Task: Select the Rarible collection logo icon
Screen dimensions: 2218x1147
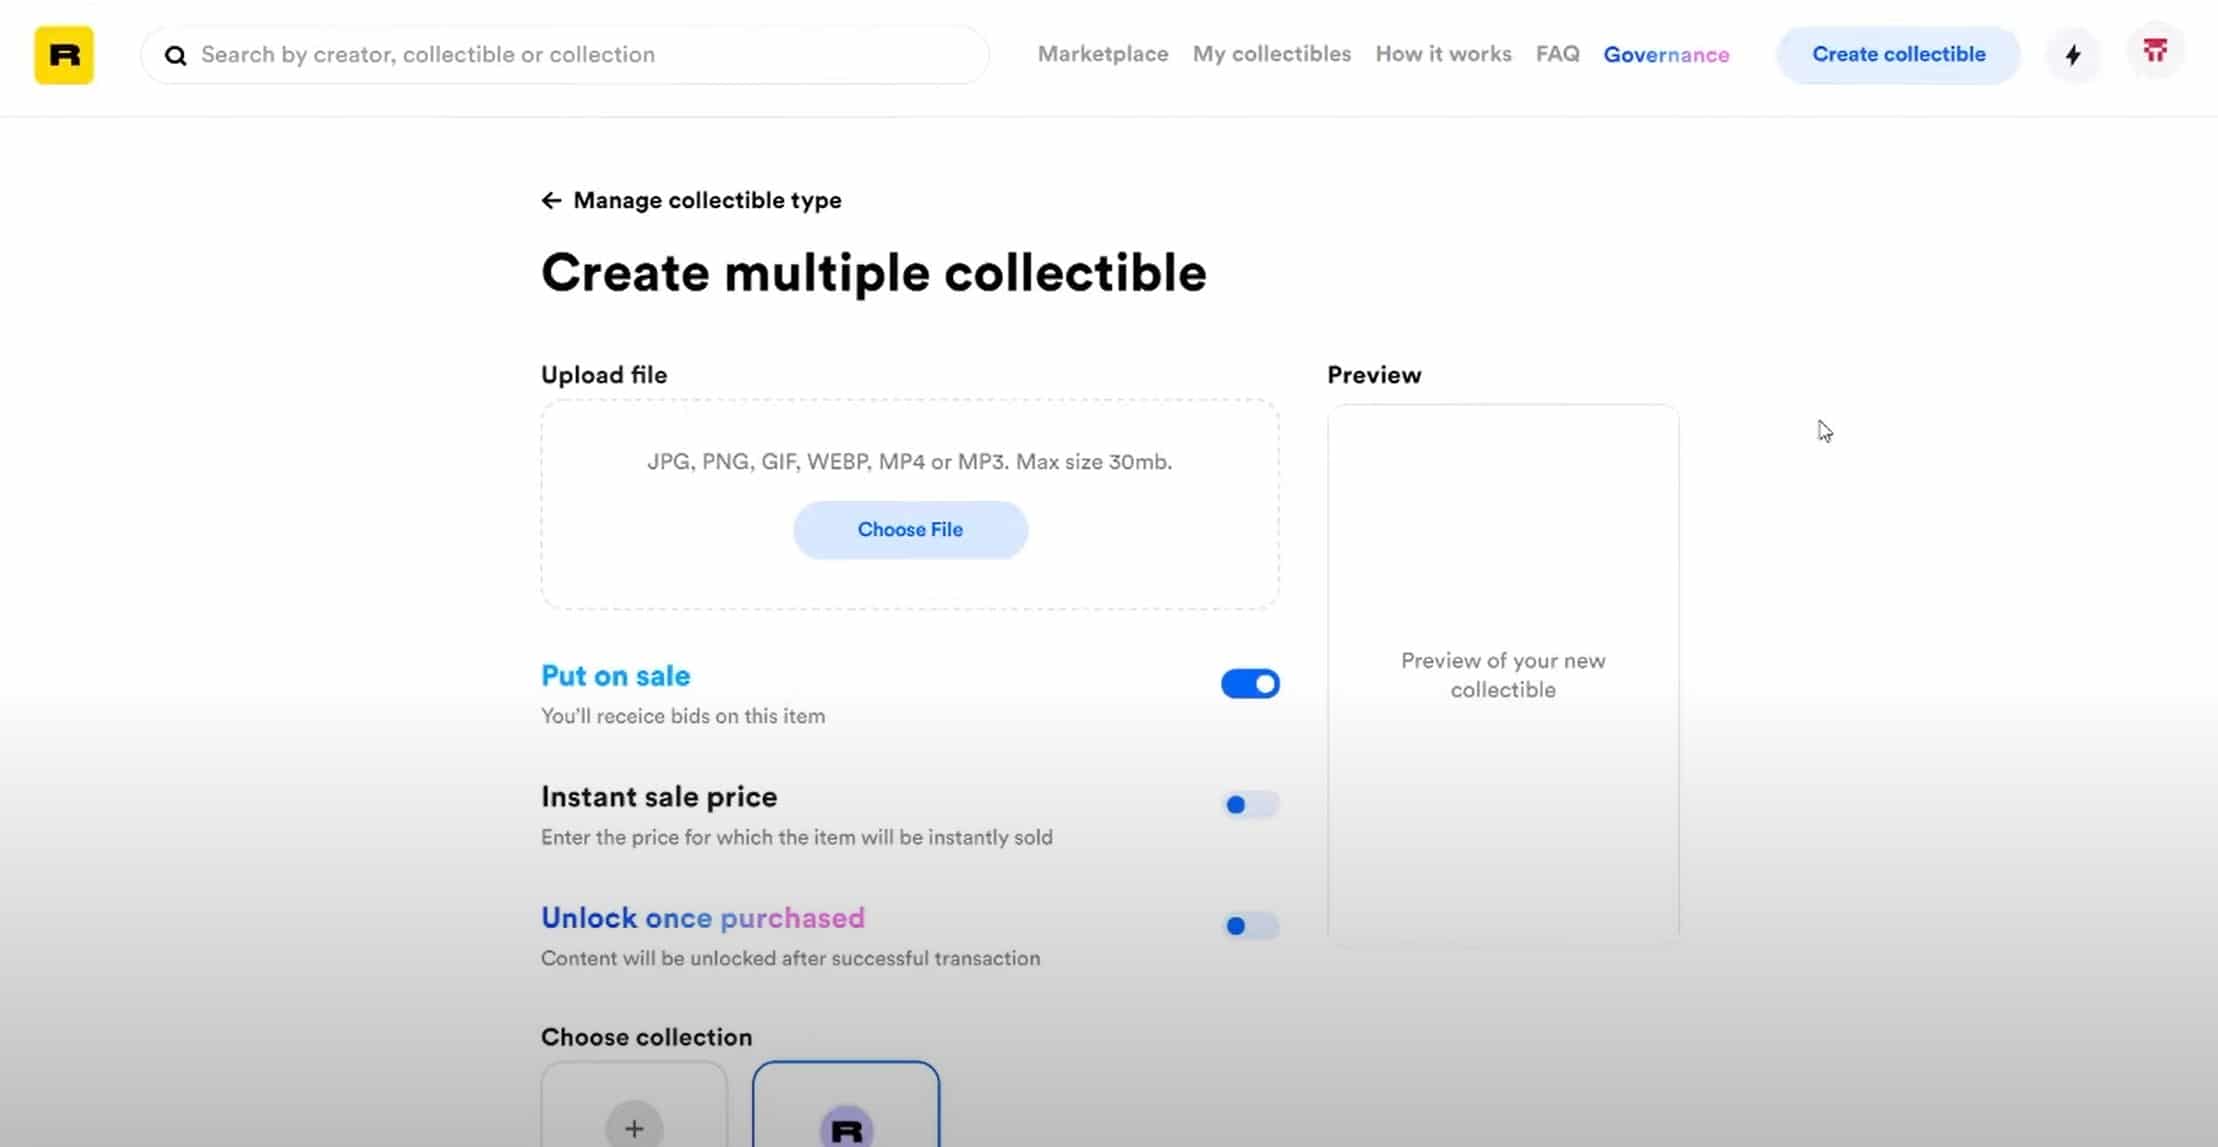Action: click(846, 1128)
